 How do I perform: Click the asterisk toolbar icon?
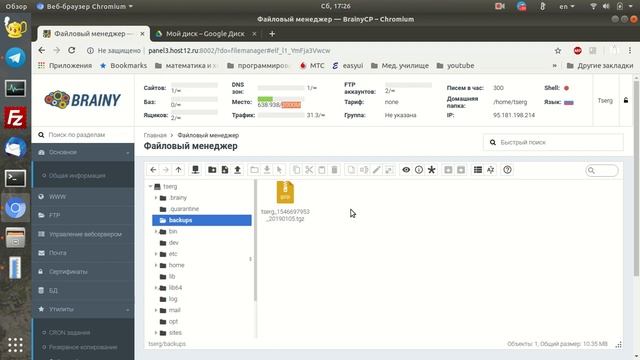(431, 170)
